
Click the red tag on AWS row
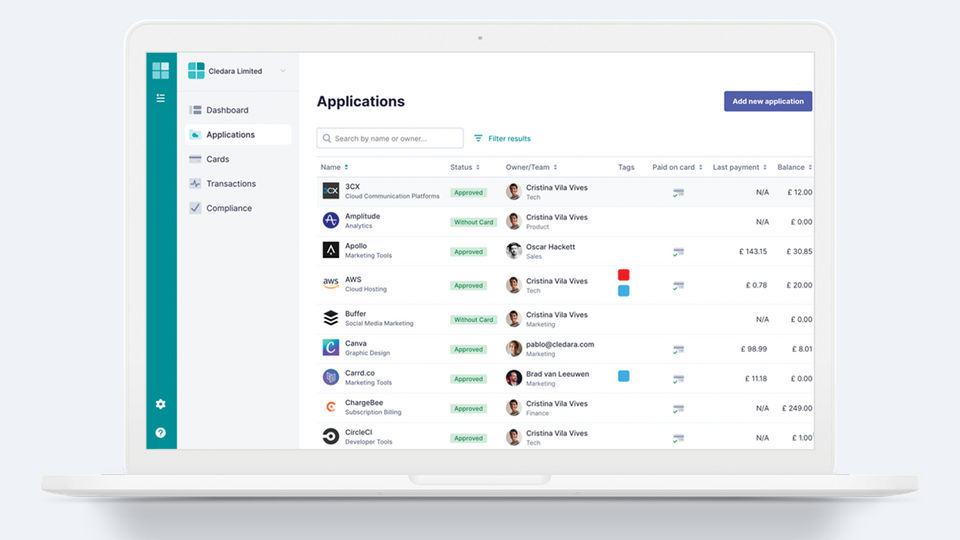click(623, 275)
